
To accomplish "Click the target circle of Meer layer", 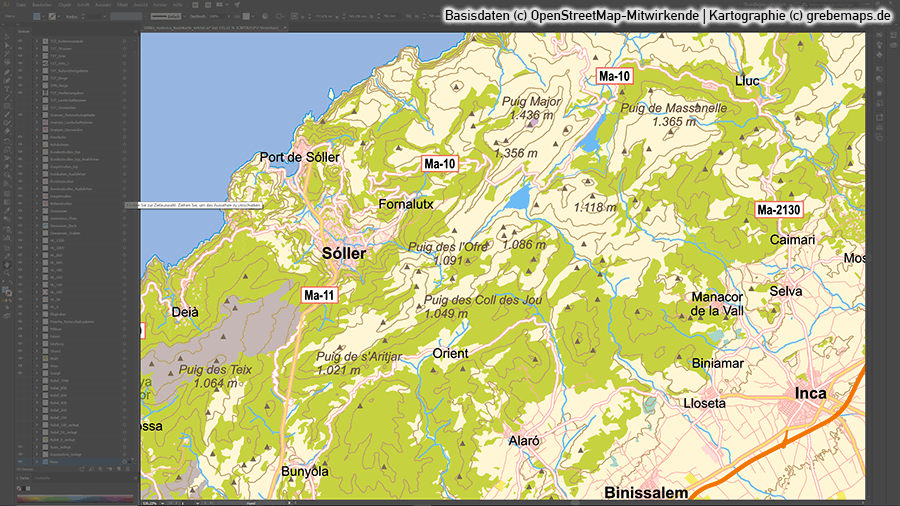I will coord(124,462).
